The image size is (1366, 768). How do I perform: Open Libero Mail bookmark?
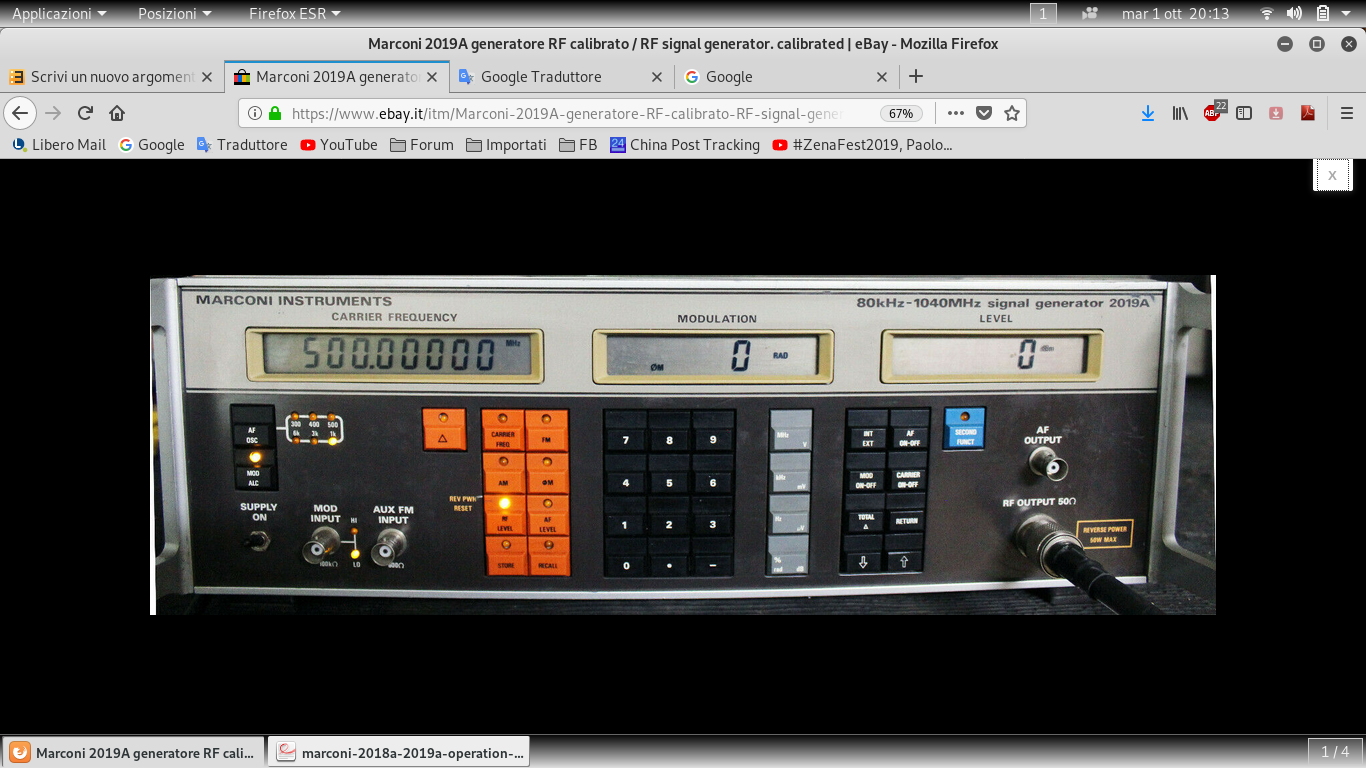point(59,145)
